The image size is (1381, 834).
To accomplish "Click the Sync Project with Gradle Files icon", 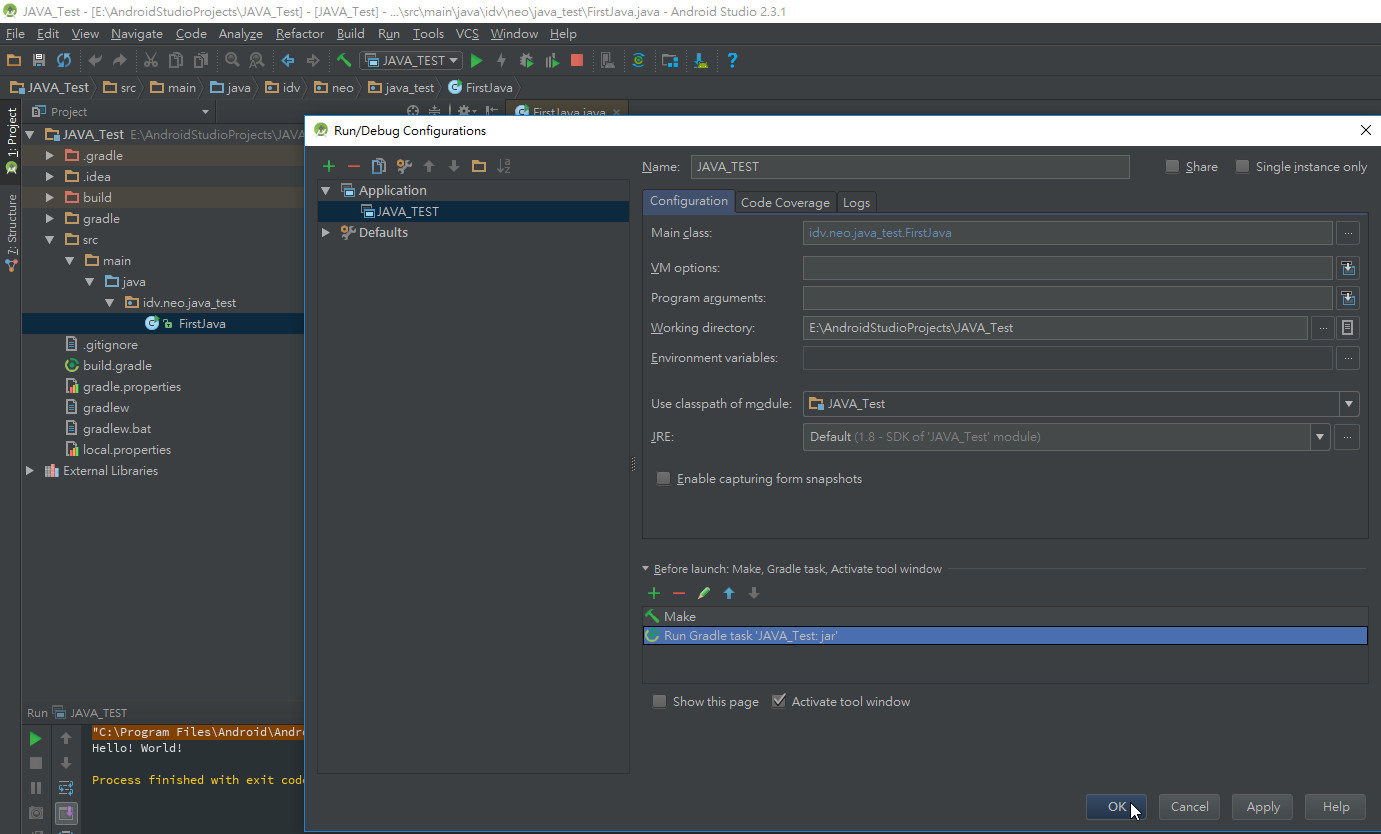I will (638, 60).
